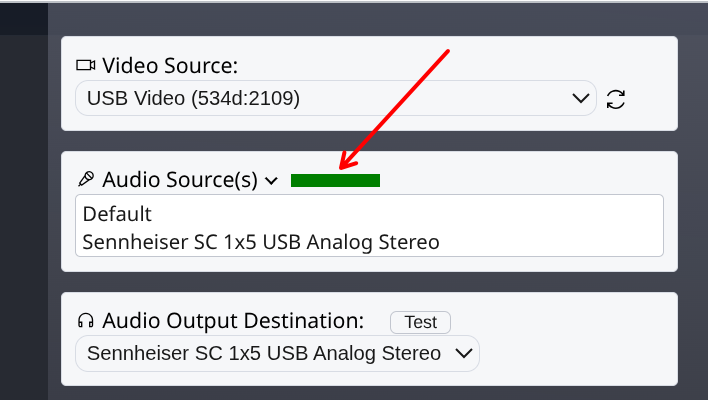The height and width of the screenshot is (400, 708).
Task: Open the USB Video source dropdown
Action: [x=335, y=98]
